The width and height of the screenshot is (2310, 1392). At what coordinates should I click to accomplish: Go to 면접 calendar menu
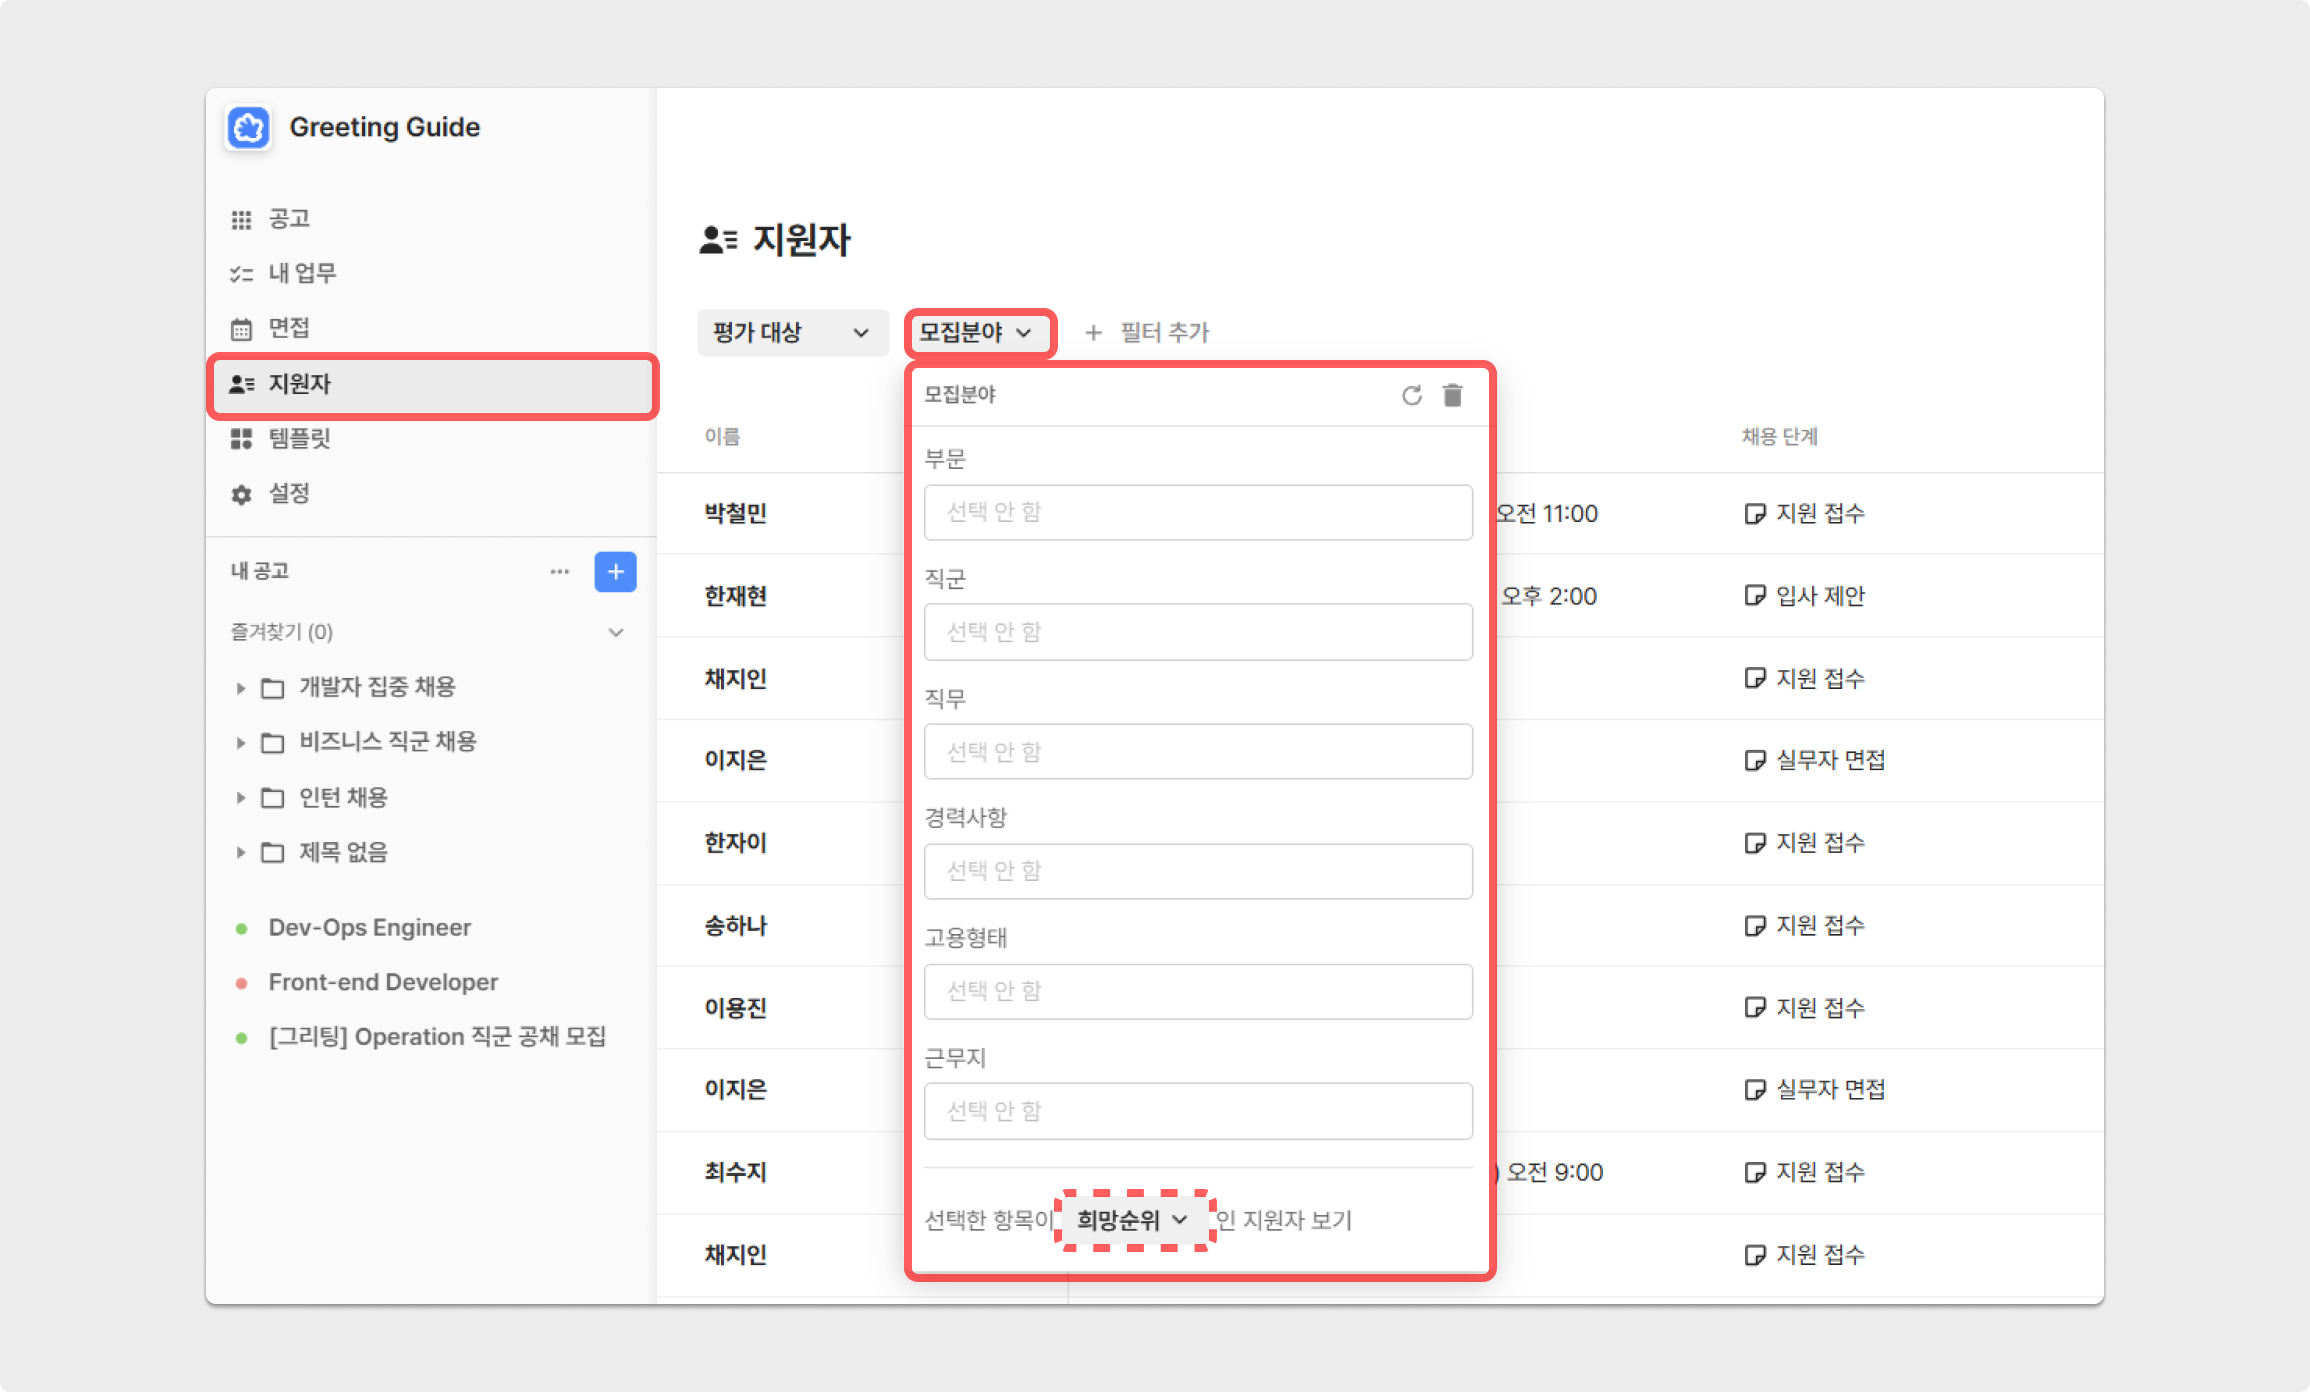(x=288, y=328)
